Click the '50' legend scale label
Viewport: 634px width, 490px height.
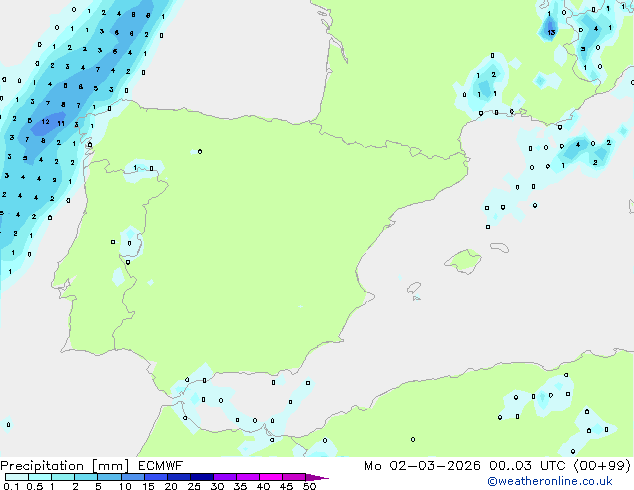(x=310, y=486)
